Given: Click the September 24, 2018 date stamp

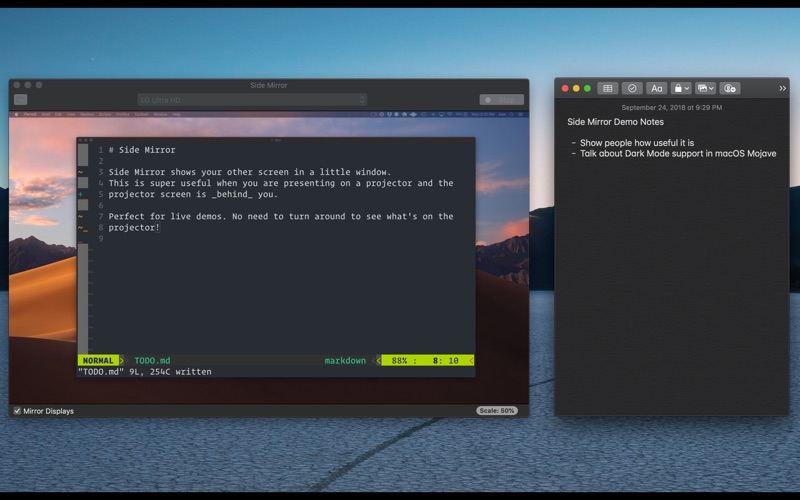Looking at the screenshot, I should [x=671, y=108].
